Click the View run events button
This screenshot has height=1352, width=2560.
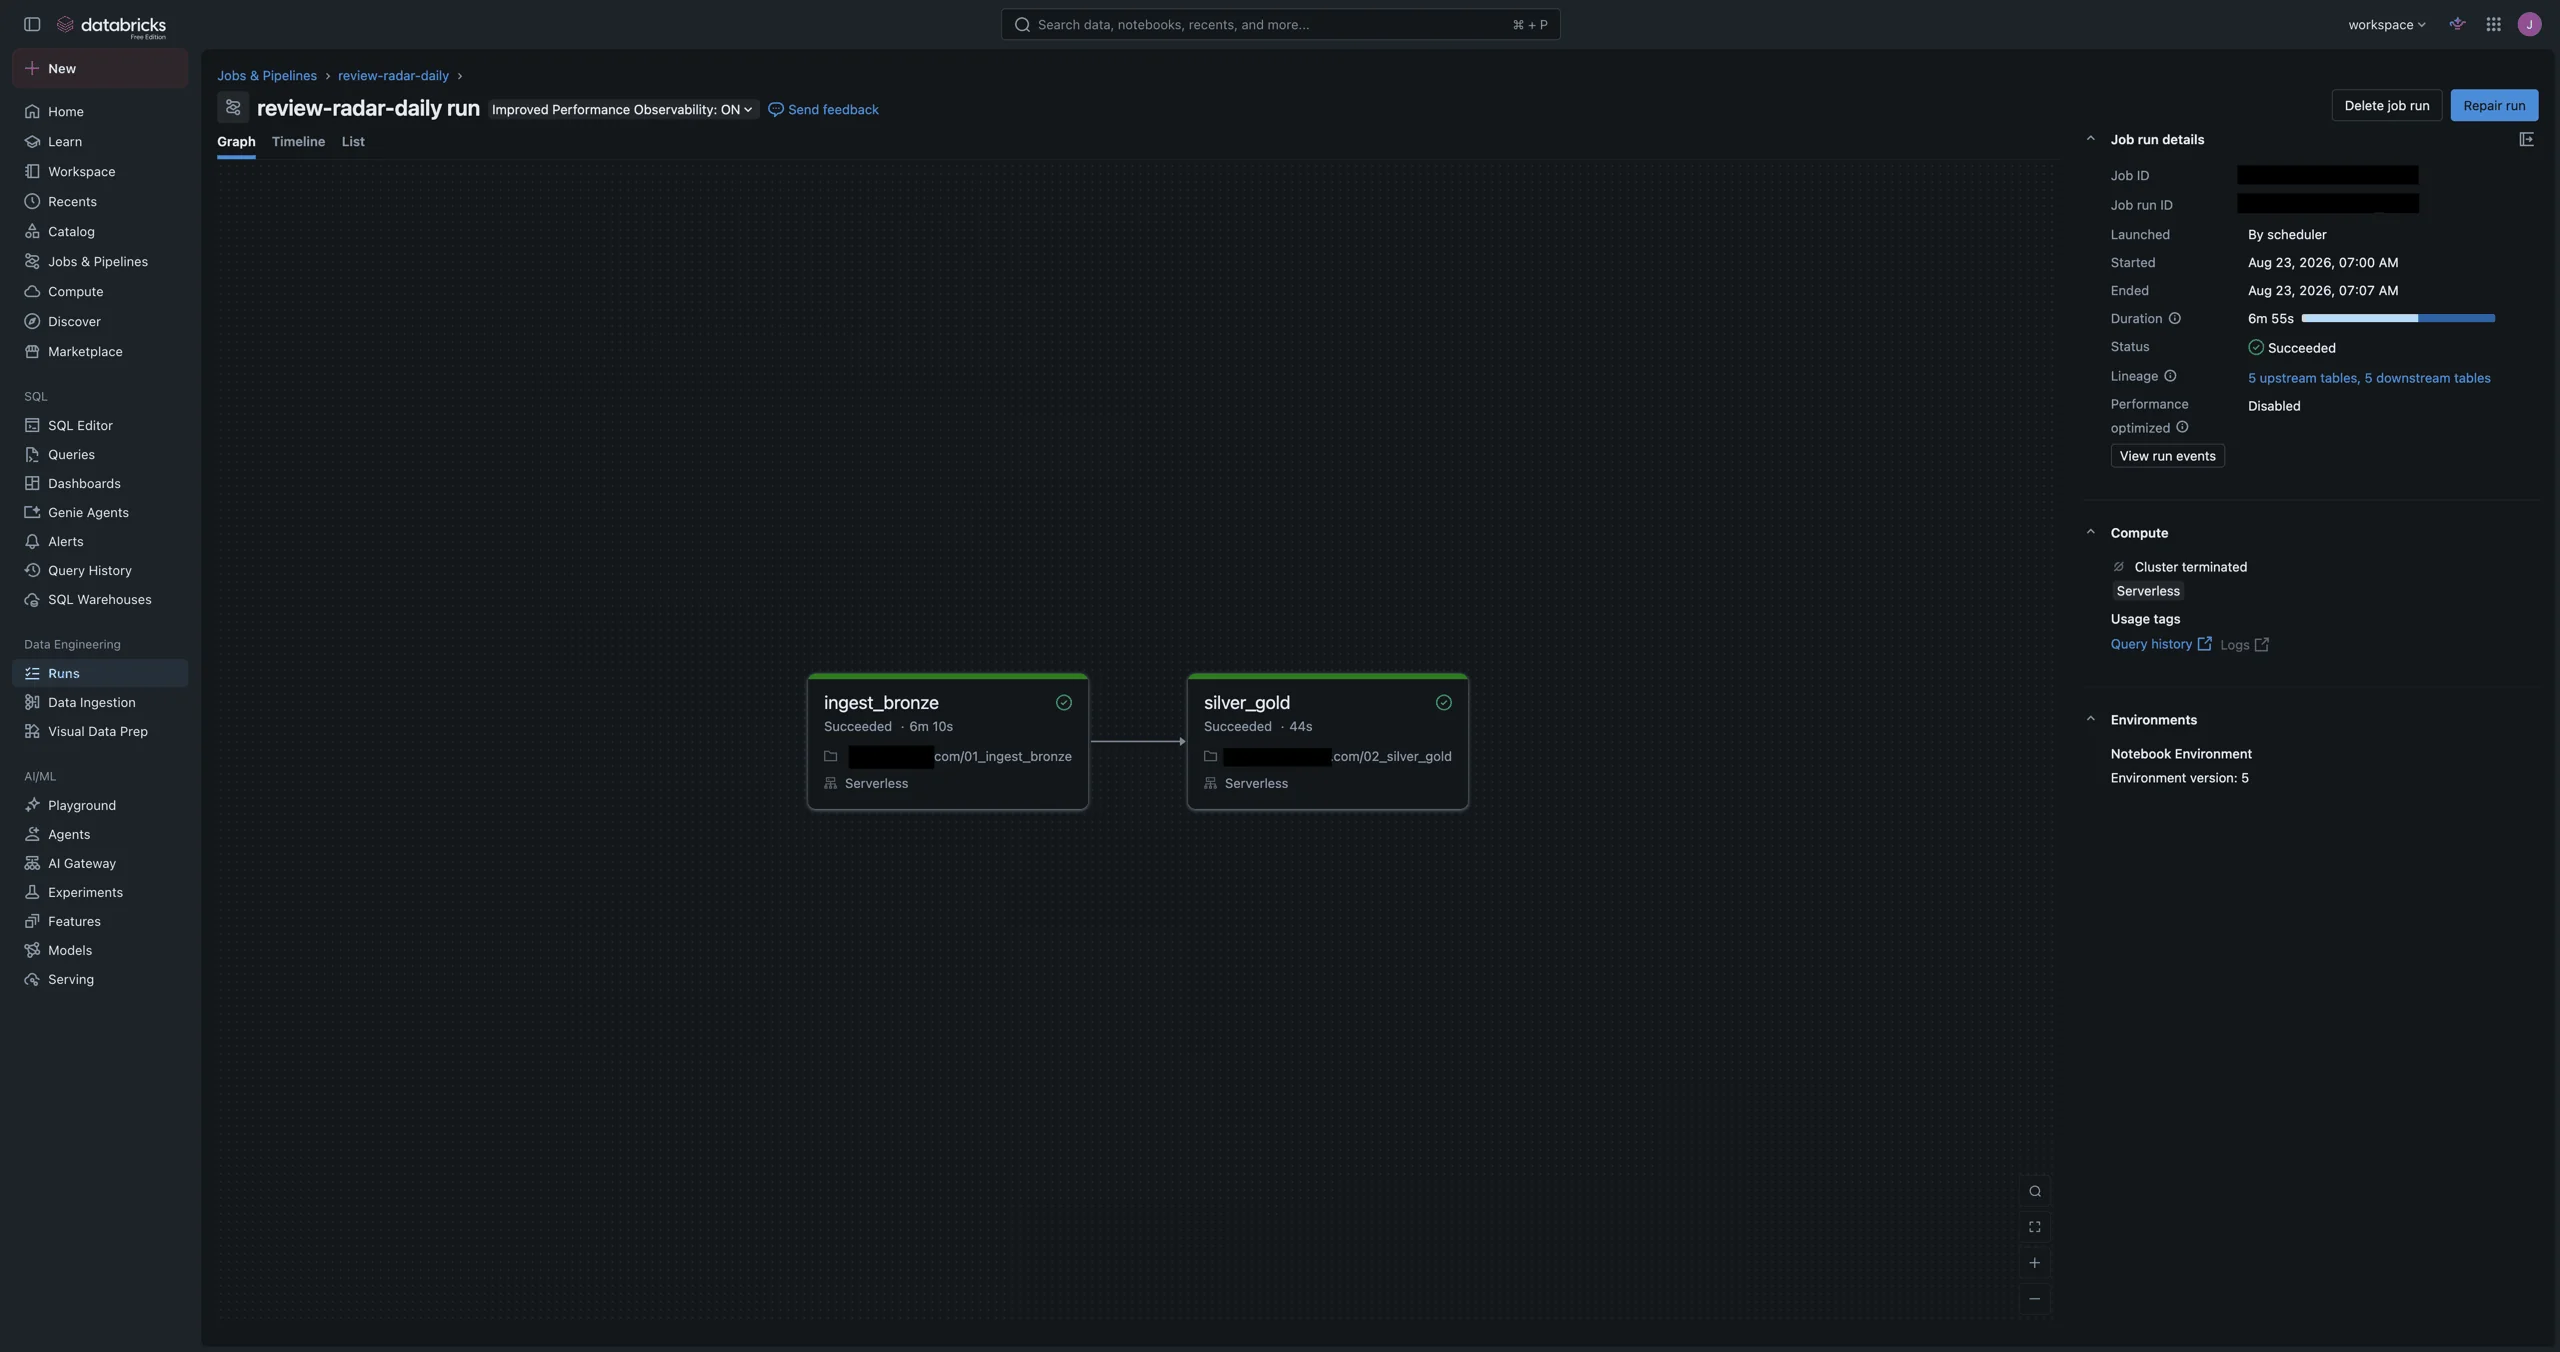[2167, 456]
